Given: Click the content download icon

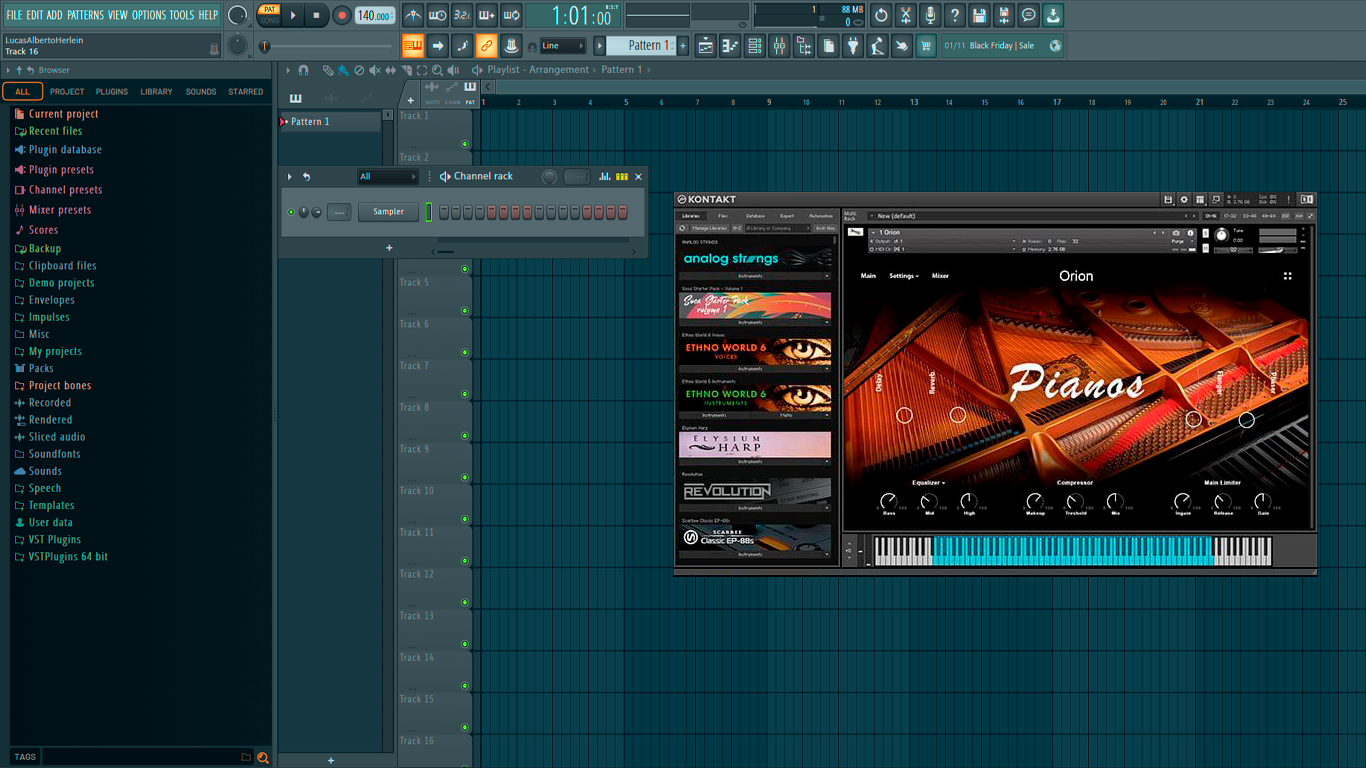Looking at the screenshot, I should click(x=1053, y=15).
